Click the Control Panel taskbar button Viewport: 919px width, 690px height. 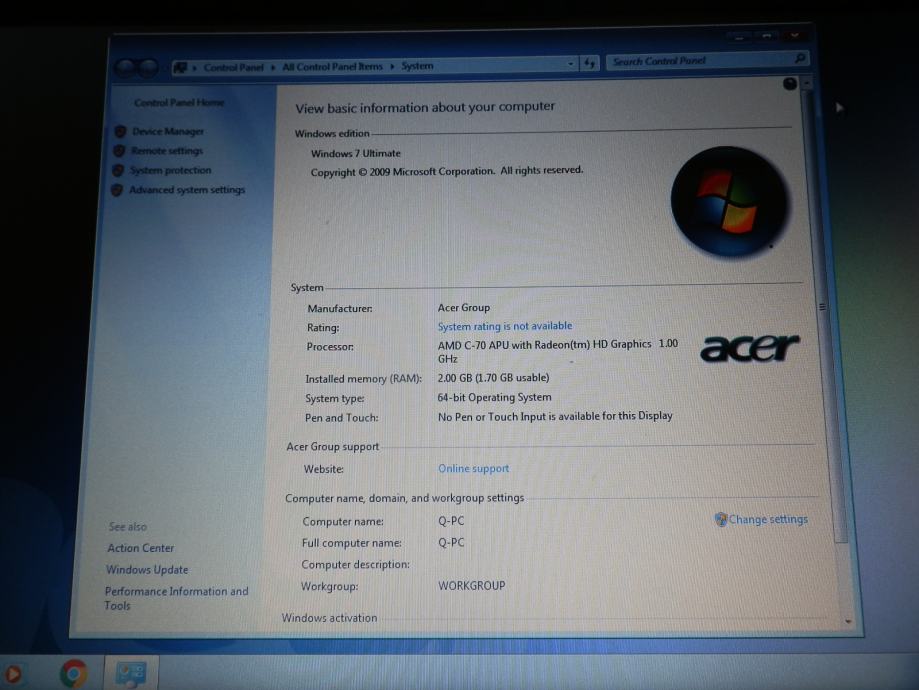[131, 673]
